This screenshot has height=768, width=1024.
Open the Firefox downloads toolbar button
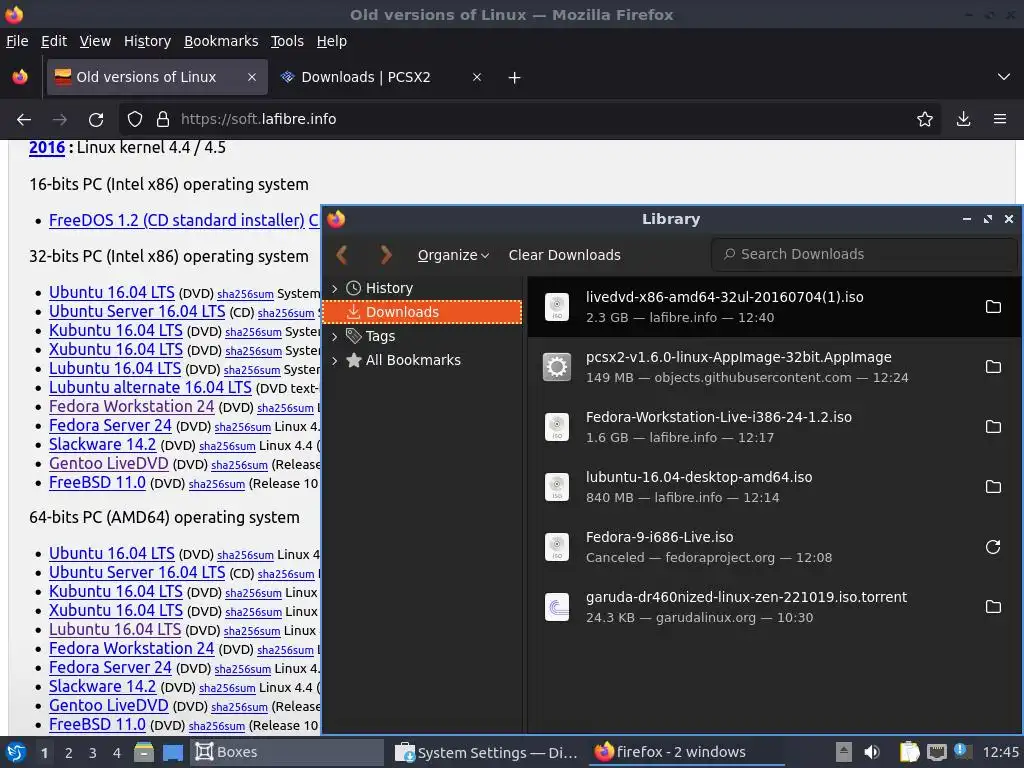[x=963, y=120]
